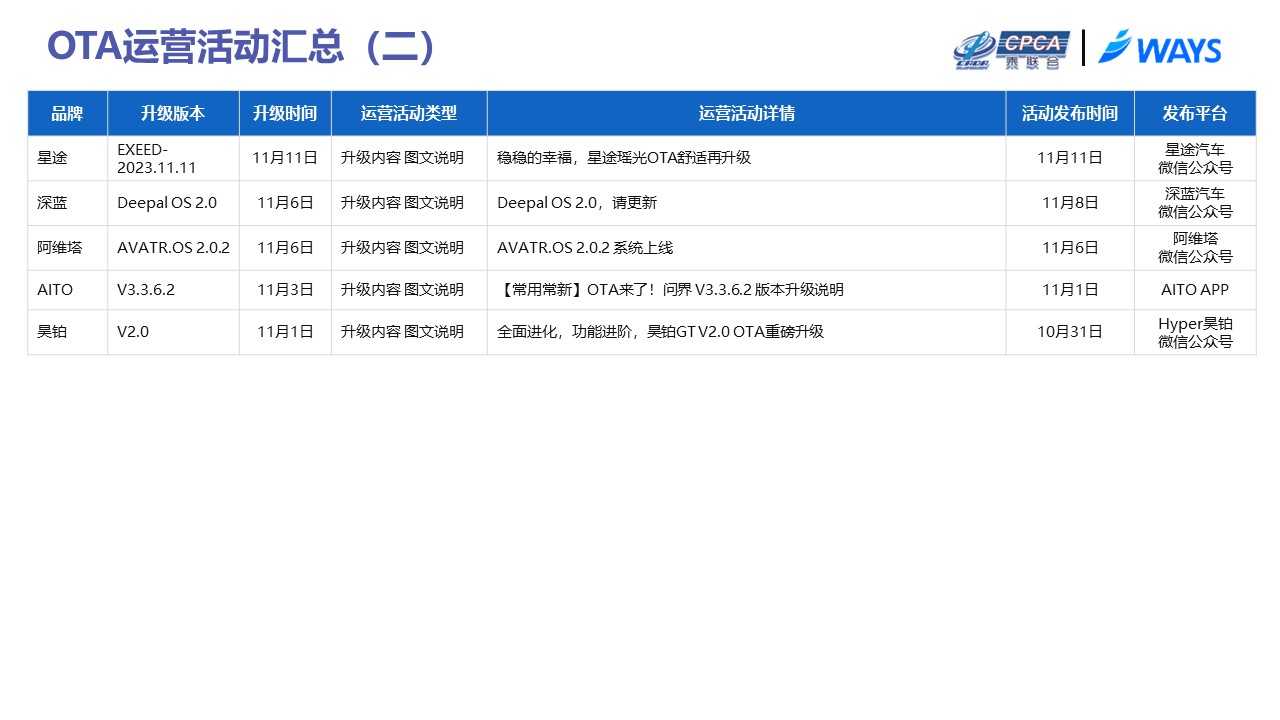Select the detail text AVATR.OS 2.0.2 系统上线
Viewport: 1280px width, 720px height.
[585, 247]
